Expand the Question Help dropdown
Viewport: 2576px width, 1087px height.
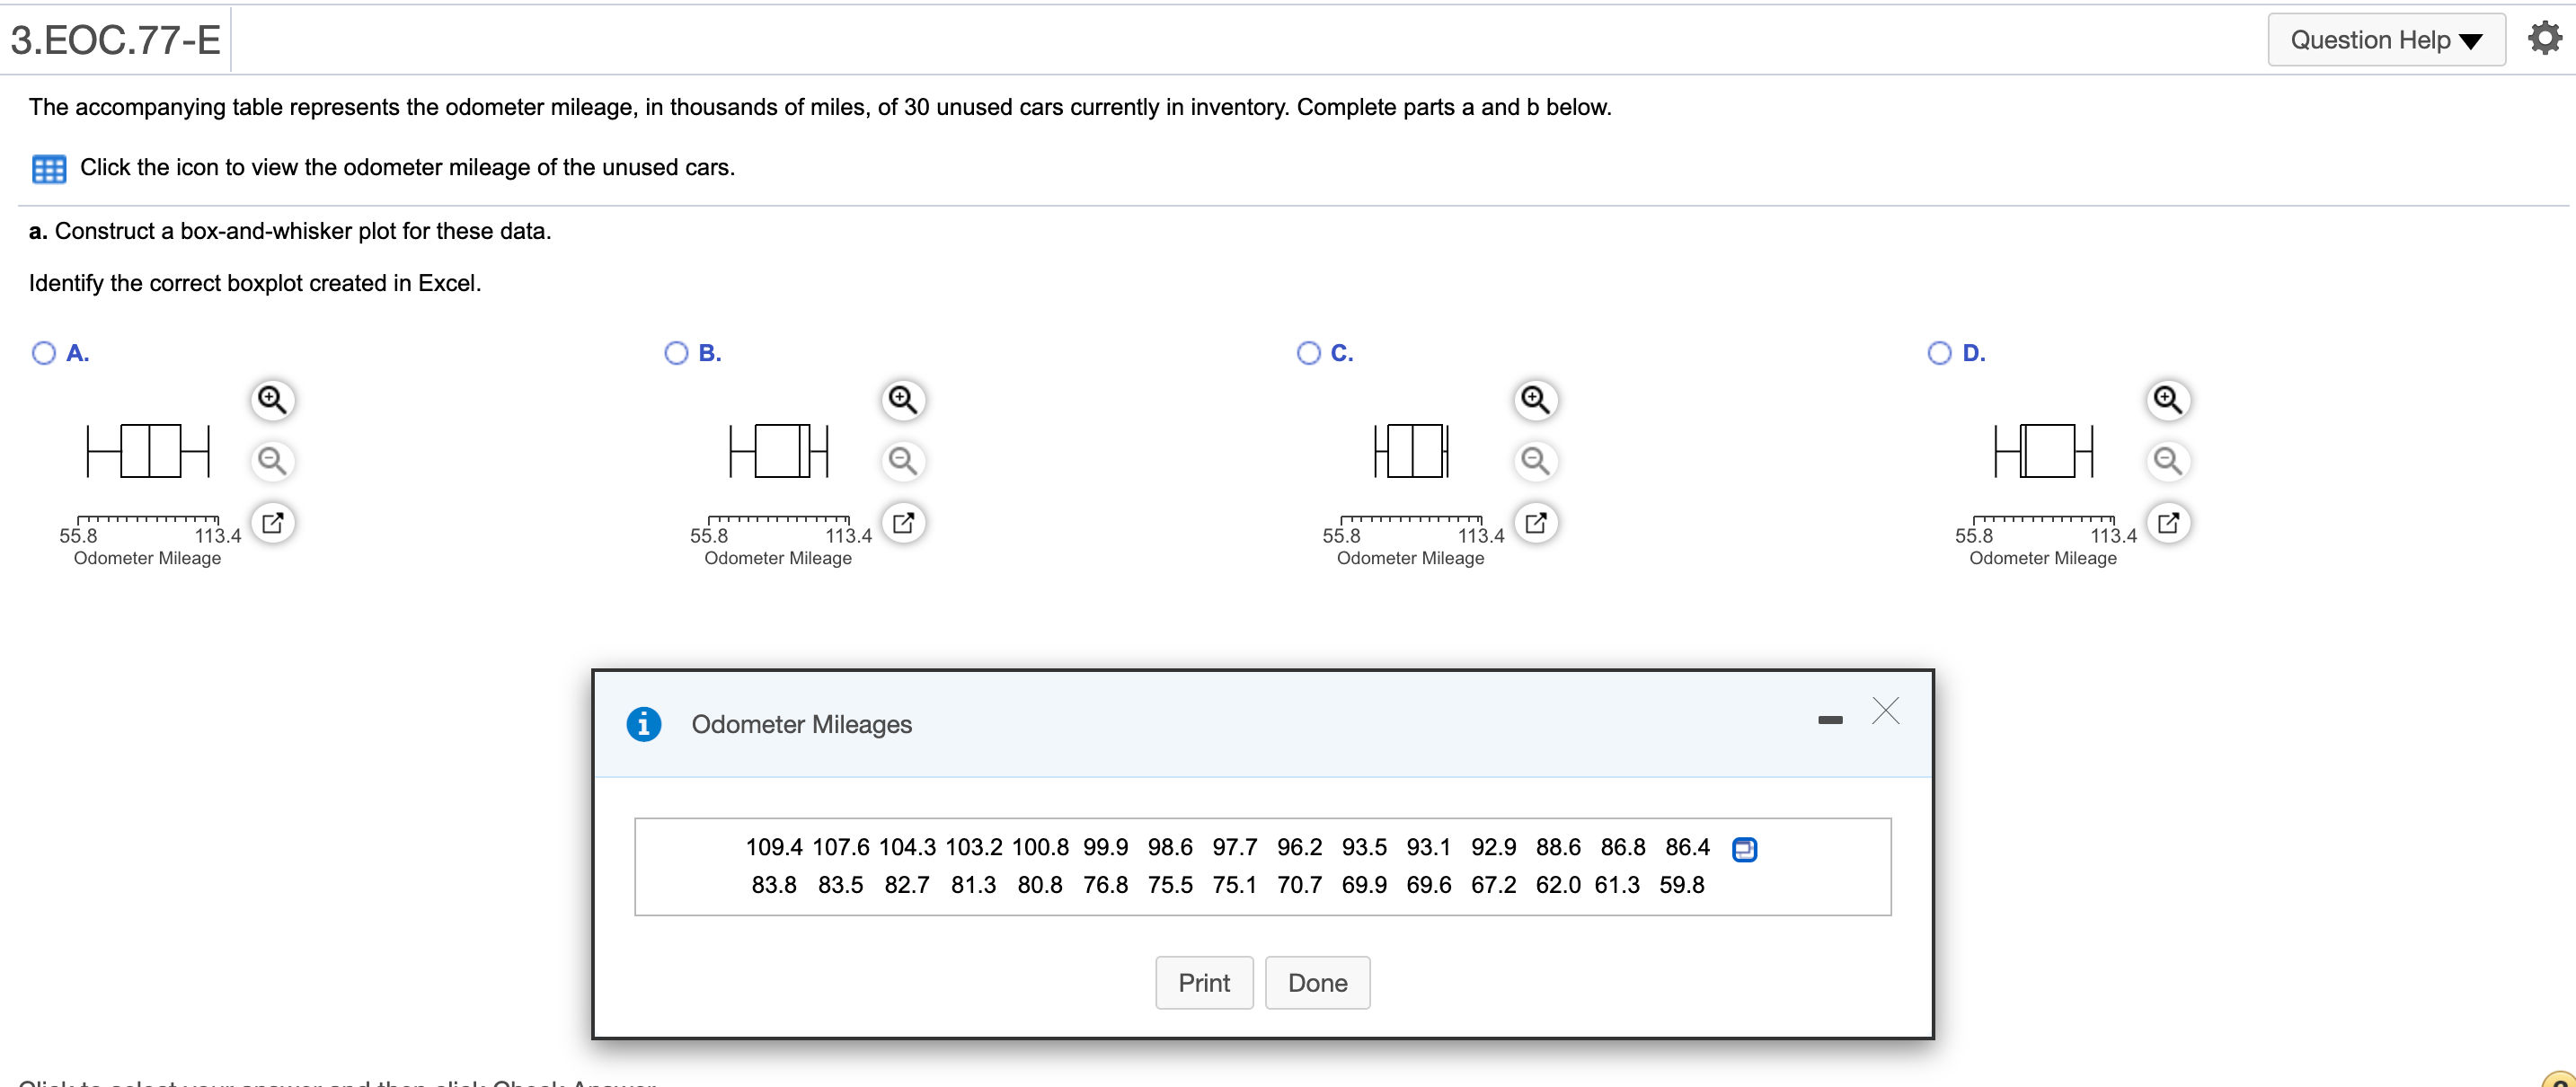(x=2385, y=40)
